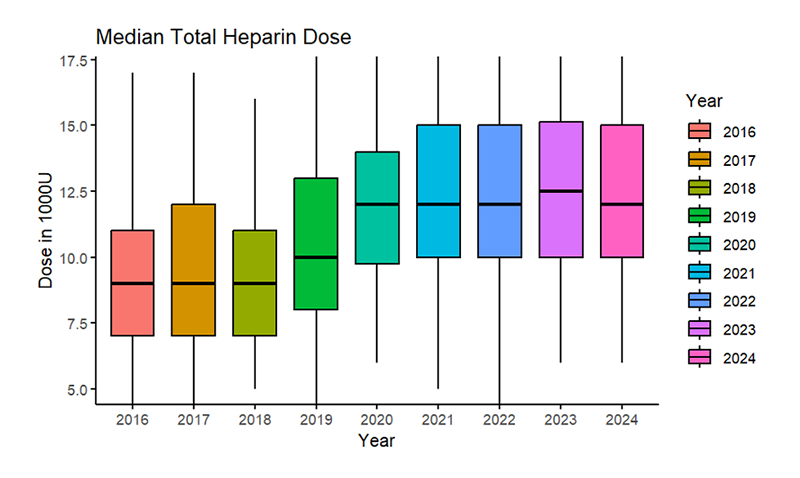Click the x-axis title 'Year' below the plot

tap(377, 440)
